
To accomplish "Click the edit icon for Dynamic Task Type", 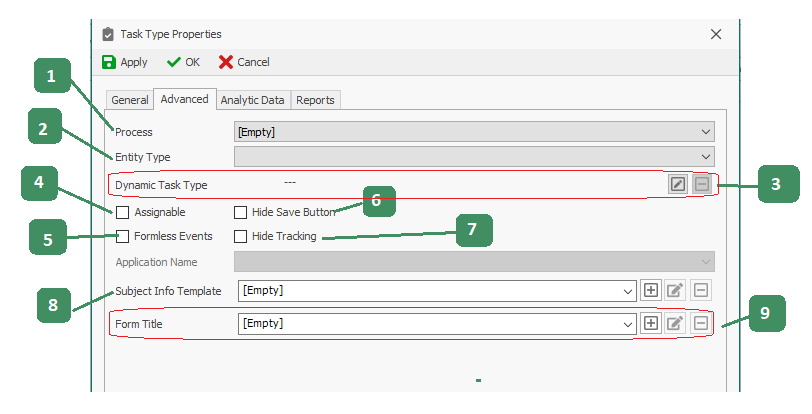I will point(678,184).
